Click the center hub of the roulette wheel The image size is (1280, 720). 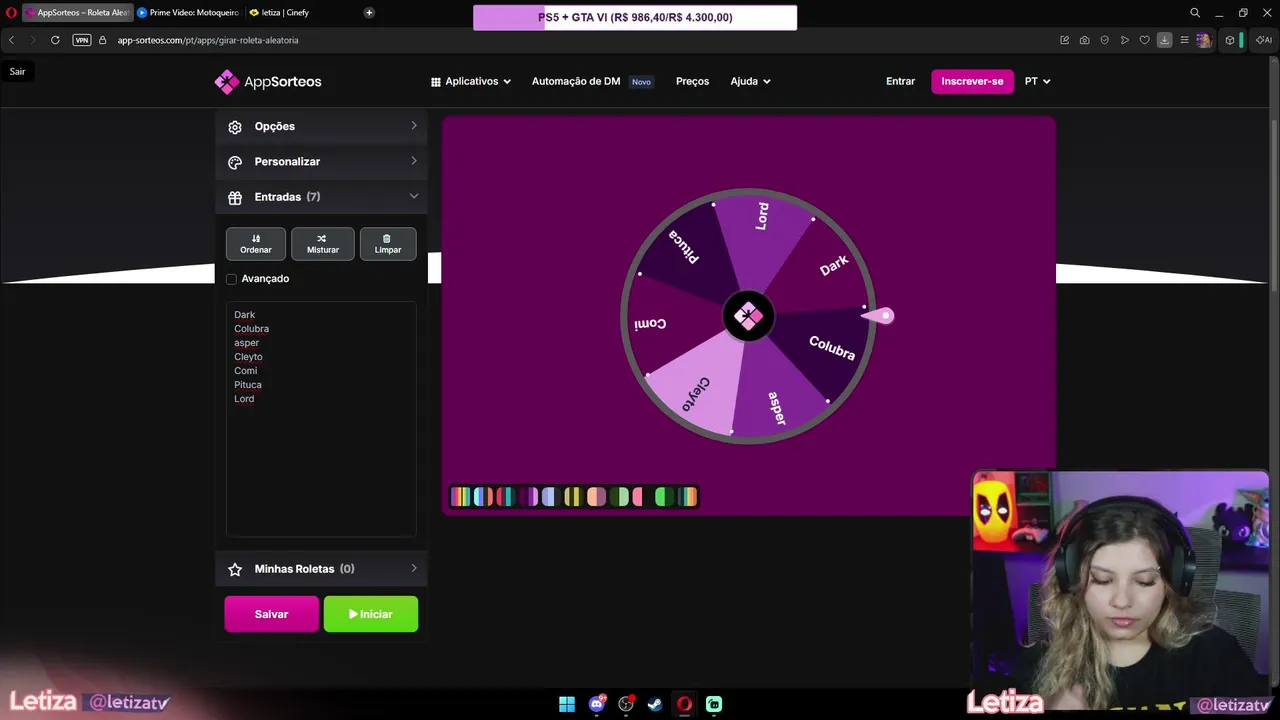point(748,316)
